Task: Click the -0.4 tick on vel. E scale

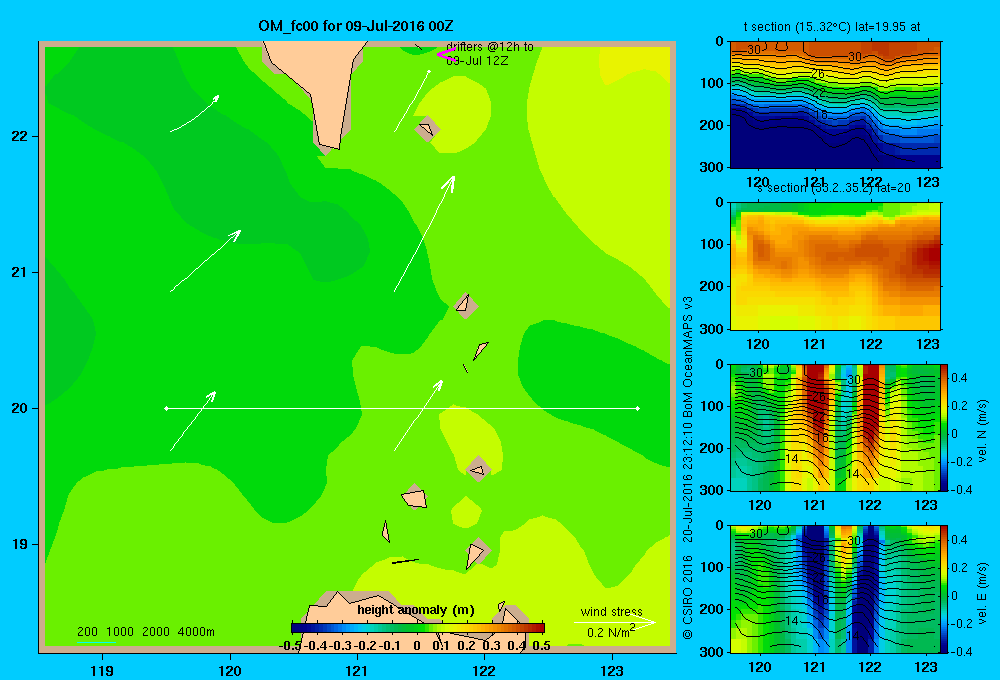Action: tap(961, 651)
